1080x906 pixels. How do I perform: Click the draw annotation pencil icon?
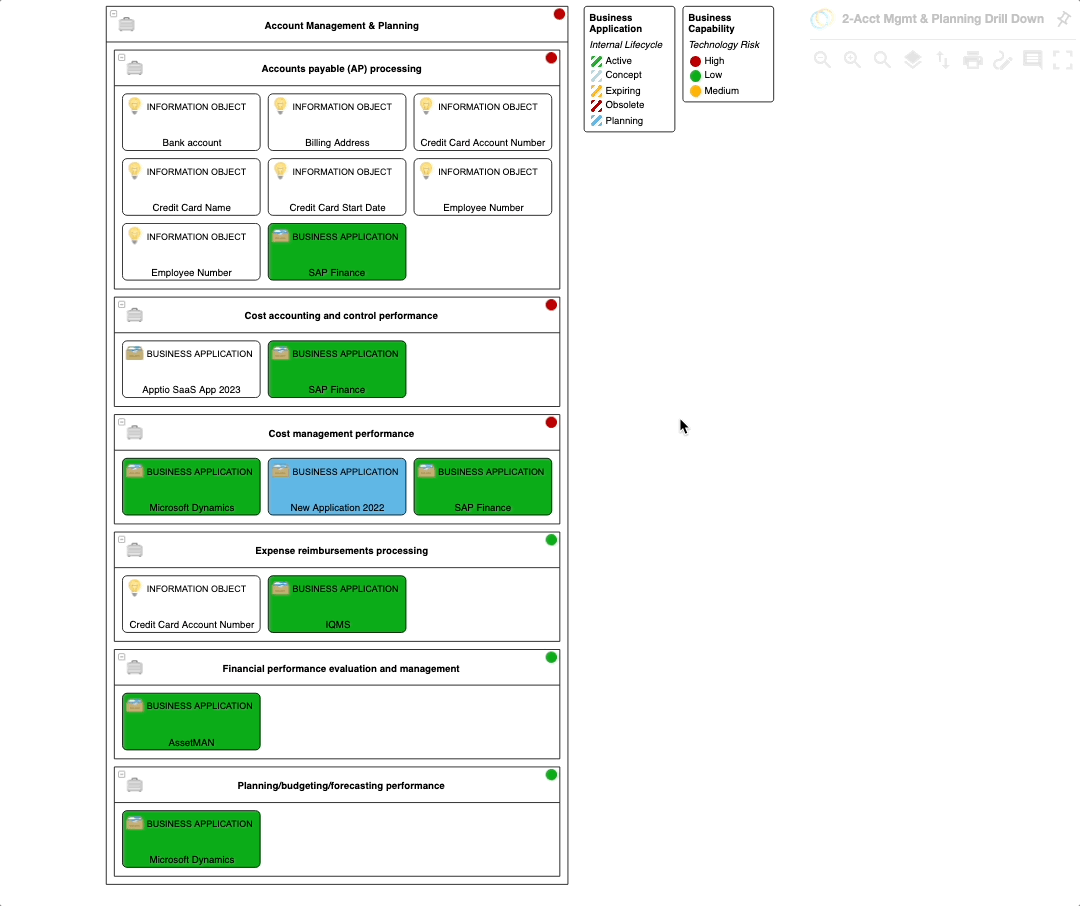[x=1003, y=60]
